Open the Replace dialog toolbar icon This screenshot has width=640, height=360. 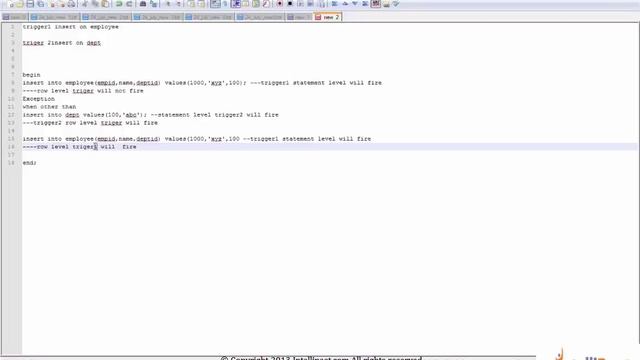[154, 4]
